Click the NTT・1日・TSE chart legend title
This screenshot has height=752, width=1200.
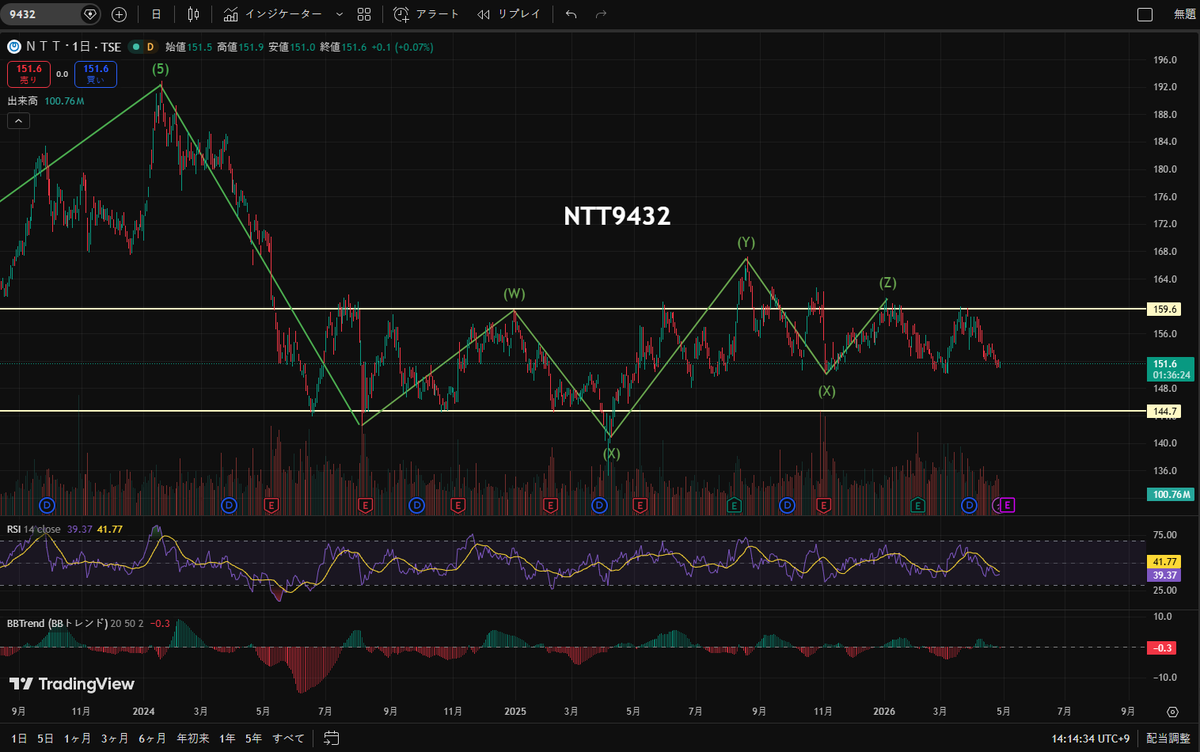[x=73, y=46]
